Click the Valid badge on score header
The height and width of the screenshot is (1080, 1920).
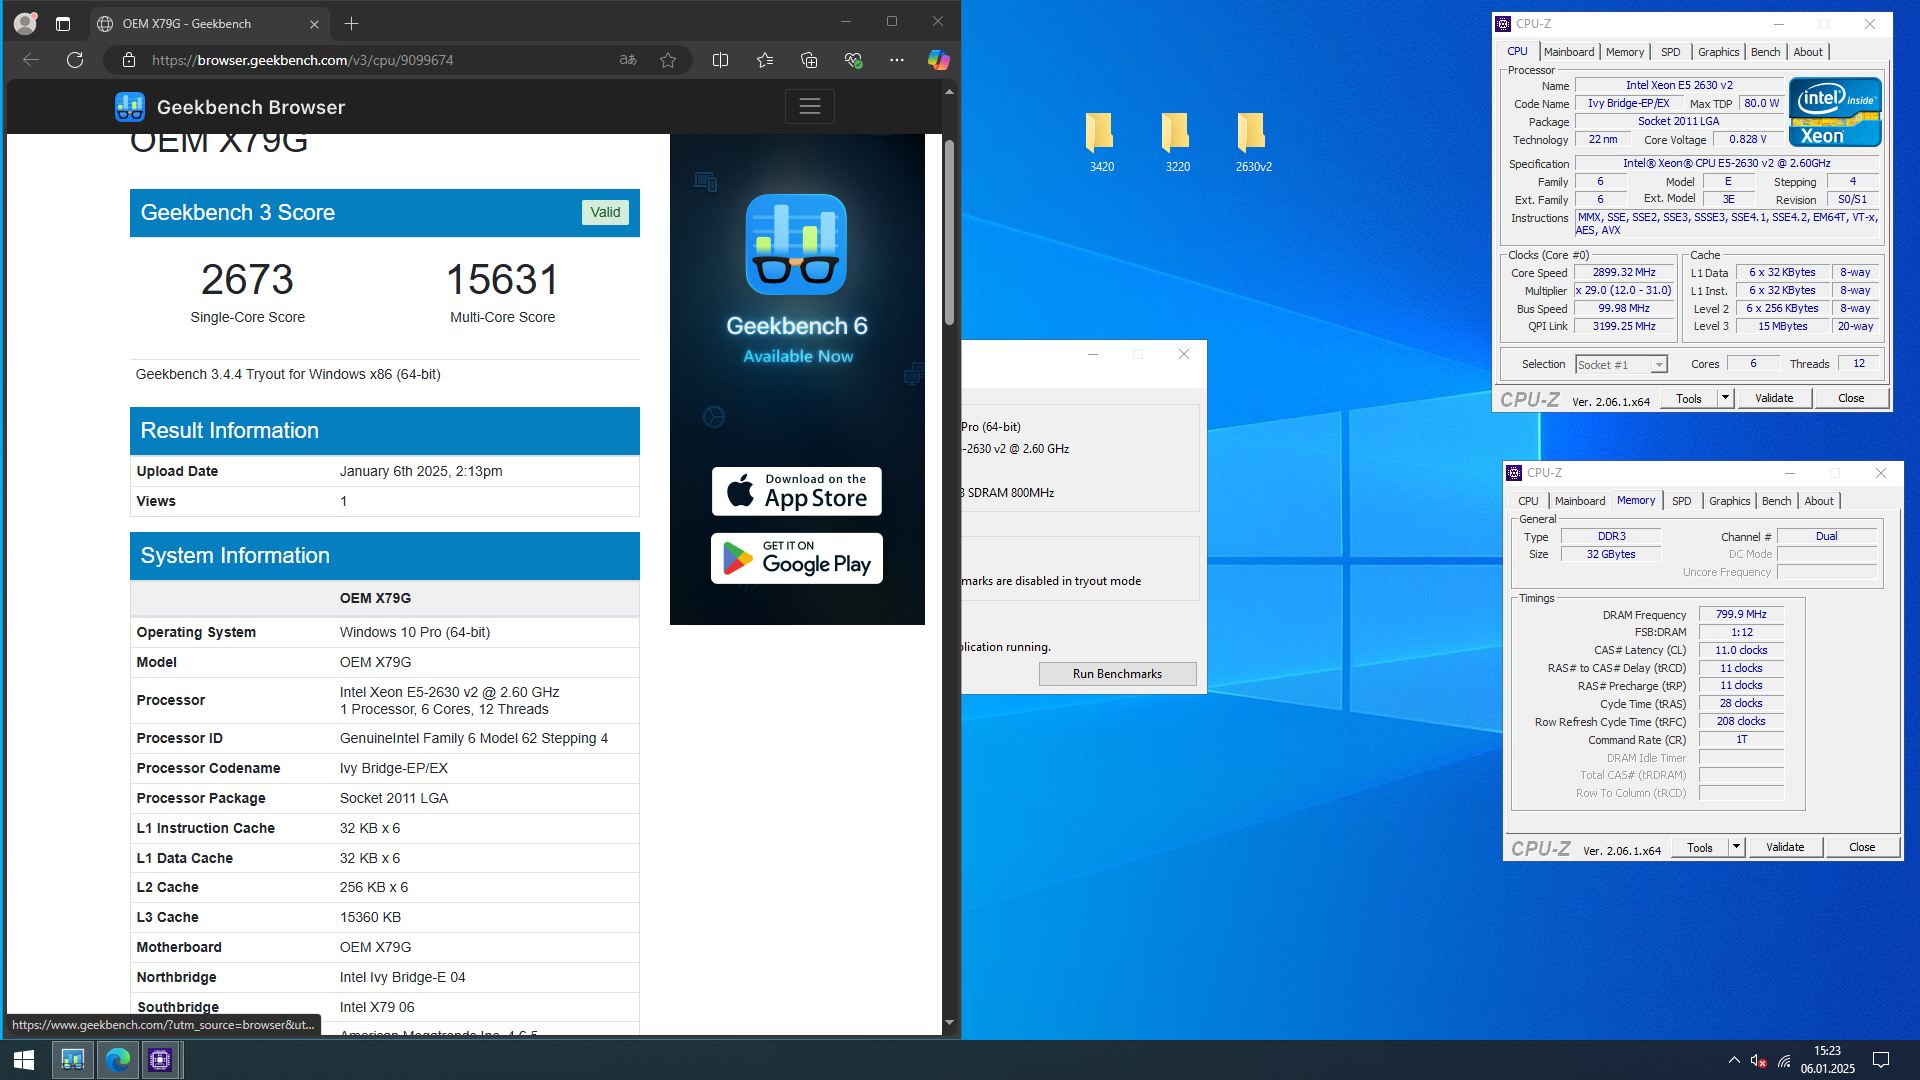(x=605, y=212)
